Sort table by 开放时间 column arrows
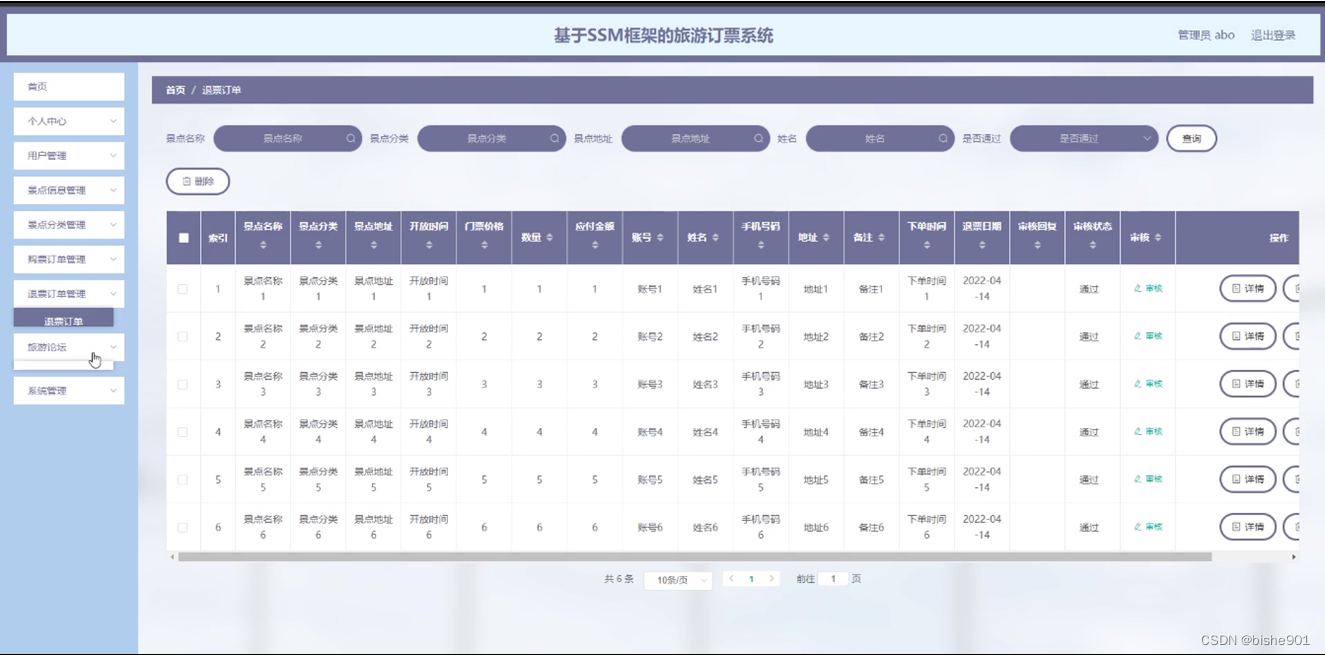The height and width of the screenshot is (655, 1325). [429, 245]
